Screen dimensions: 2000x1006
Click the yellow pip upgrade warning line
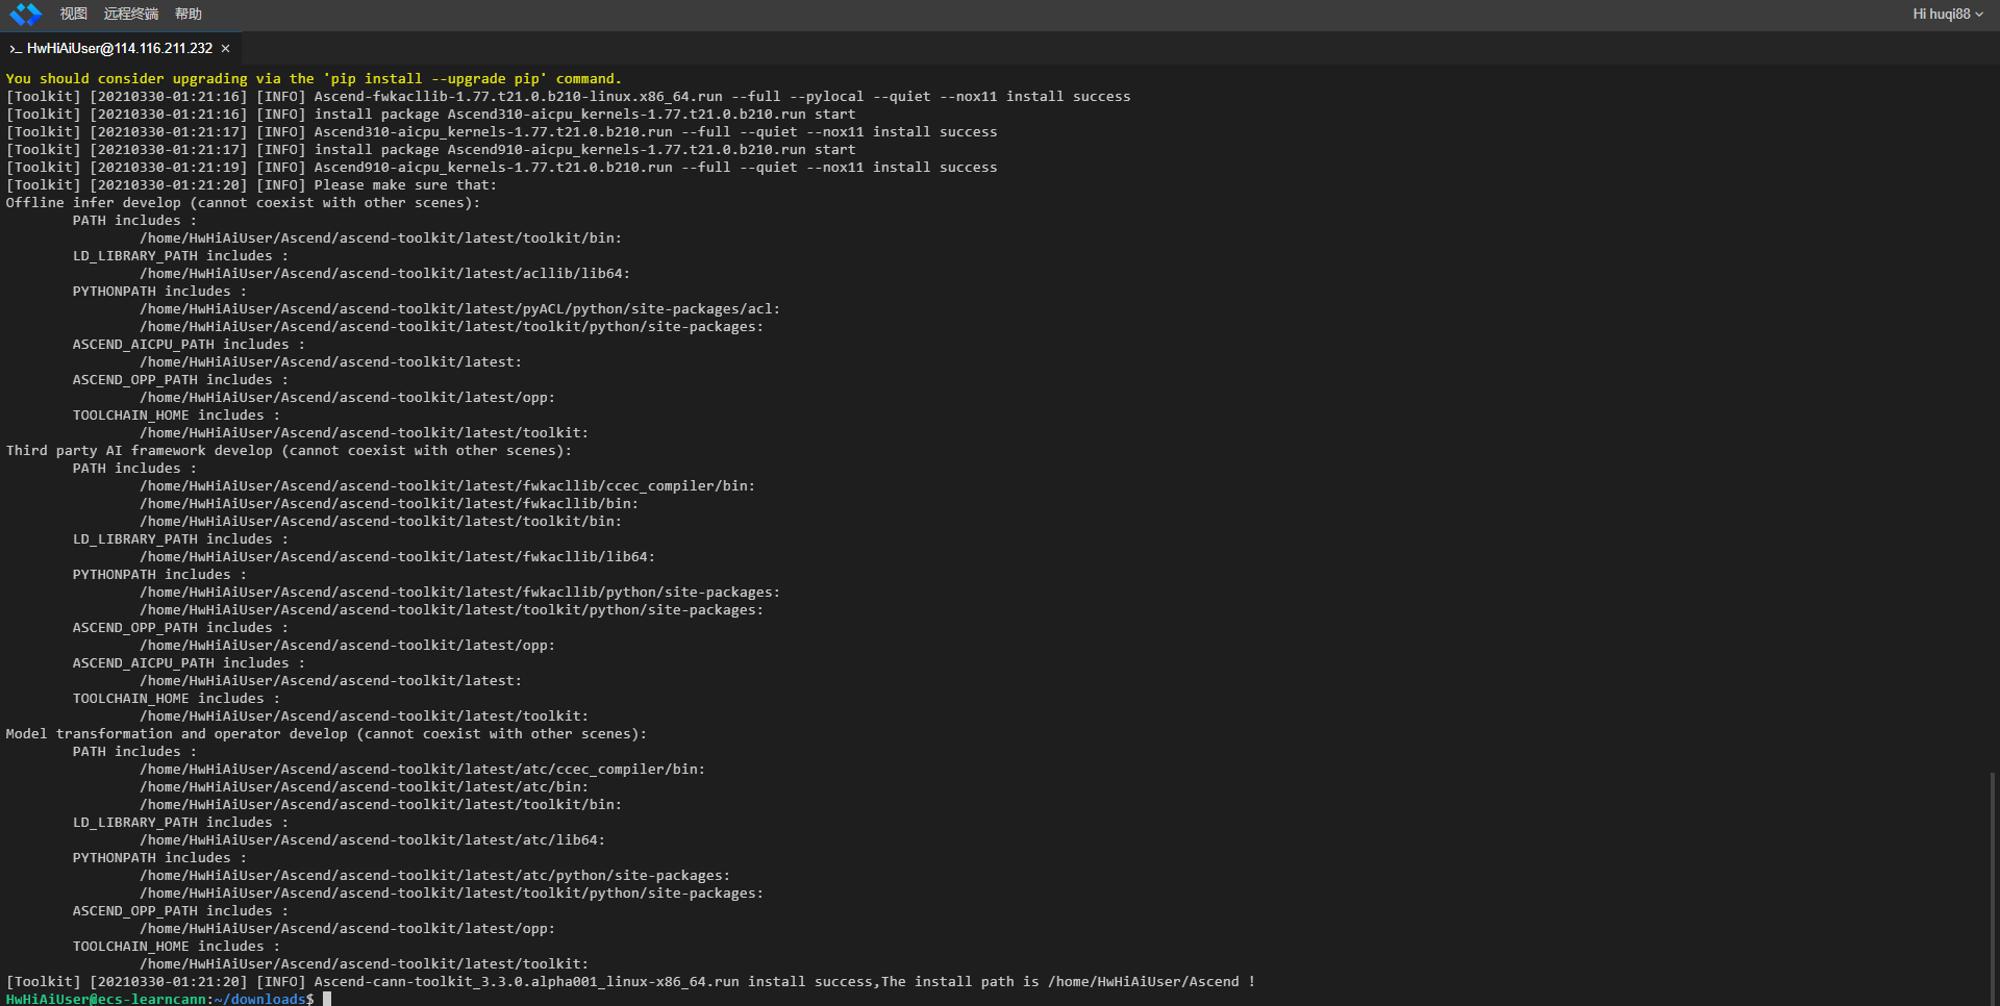(314, 79)
